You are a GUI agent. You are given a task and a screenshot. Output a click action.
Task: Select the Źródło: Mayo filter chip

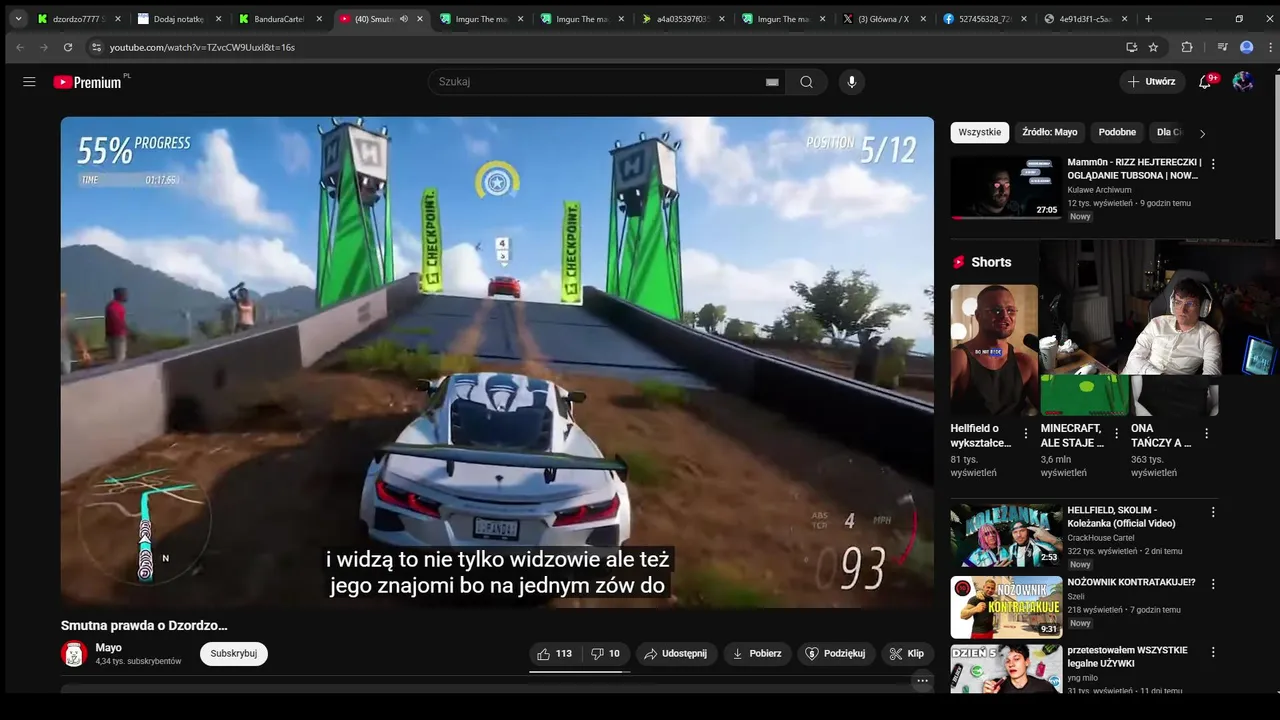pyautogui.click(x=1049, y=132)
